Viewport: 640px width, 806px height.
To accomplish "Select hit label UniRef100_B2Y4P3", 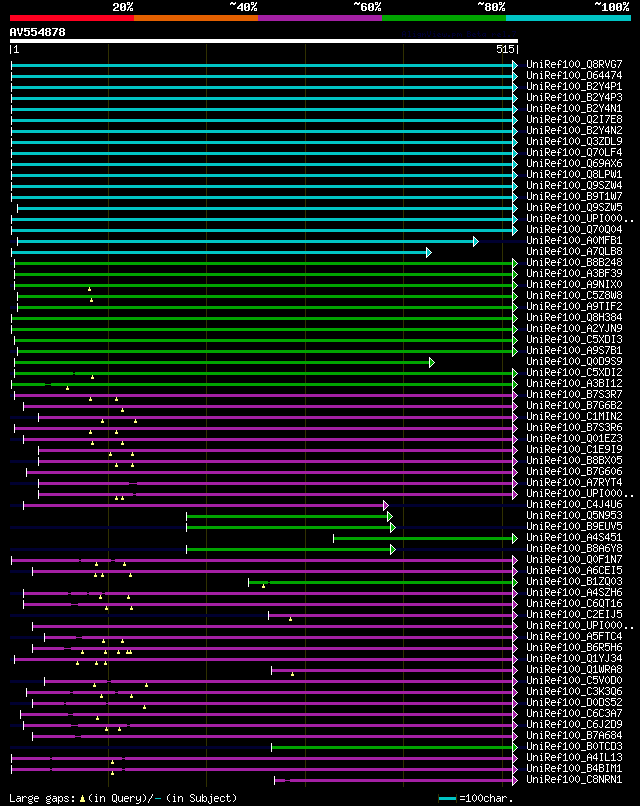I will (x=574, y=97).
